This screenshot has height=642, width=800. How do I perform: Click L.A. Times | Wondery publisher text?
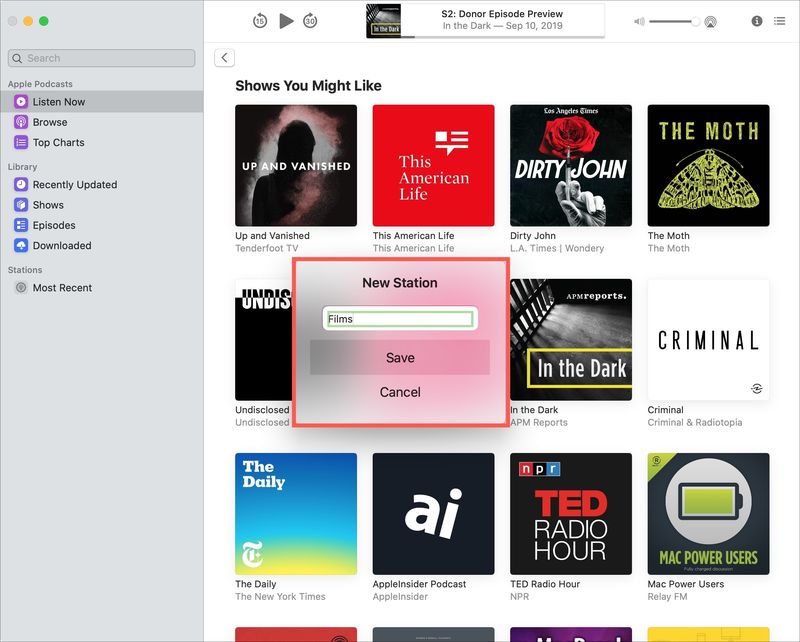557,249
